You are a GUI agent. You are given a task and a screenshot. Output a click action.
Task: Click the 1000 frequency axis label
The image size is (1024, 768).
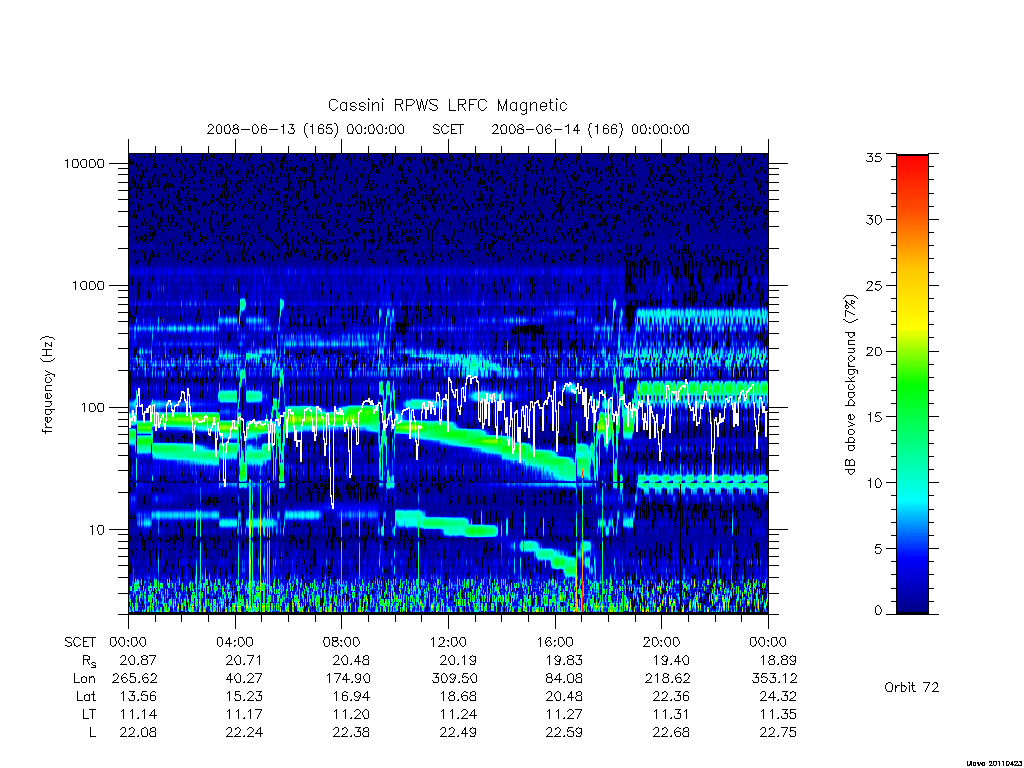coord(88,285)
